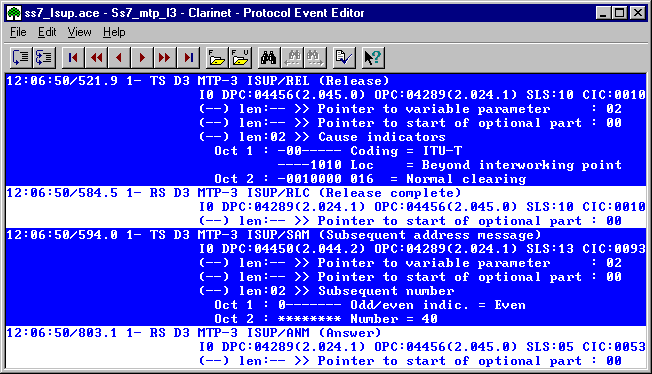
Task: Jump to the last event button
Action: click(x=188, y=57)
